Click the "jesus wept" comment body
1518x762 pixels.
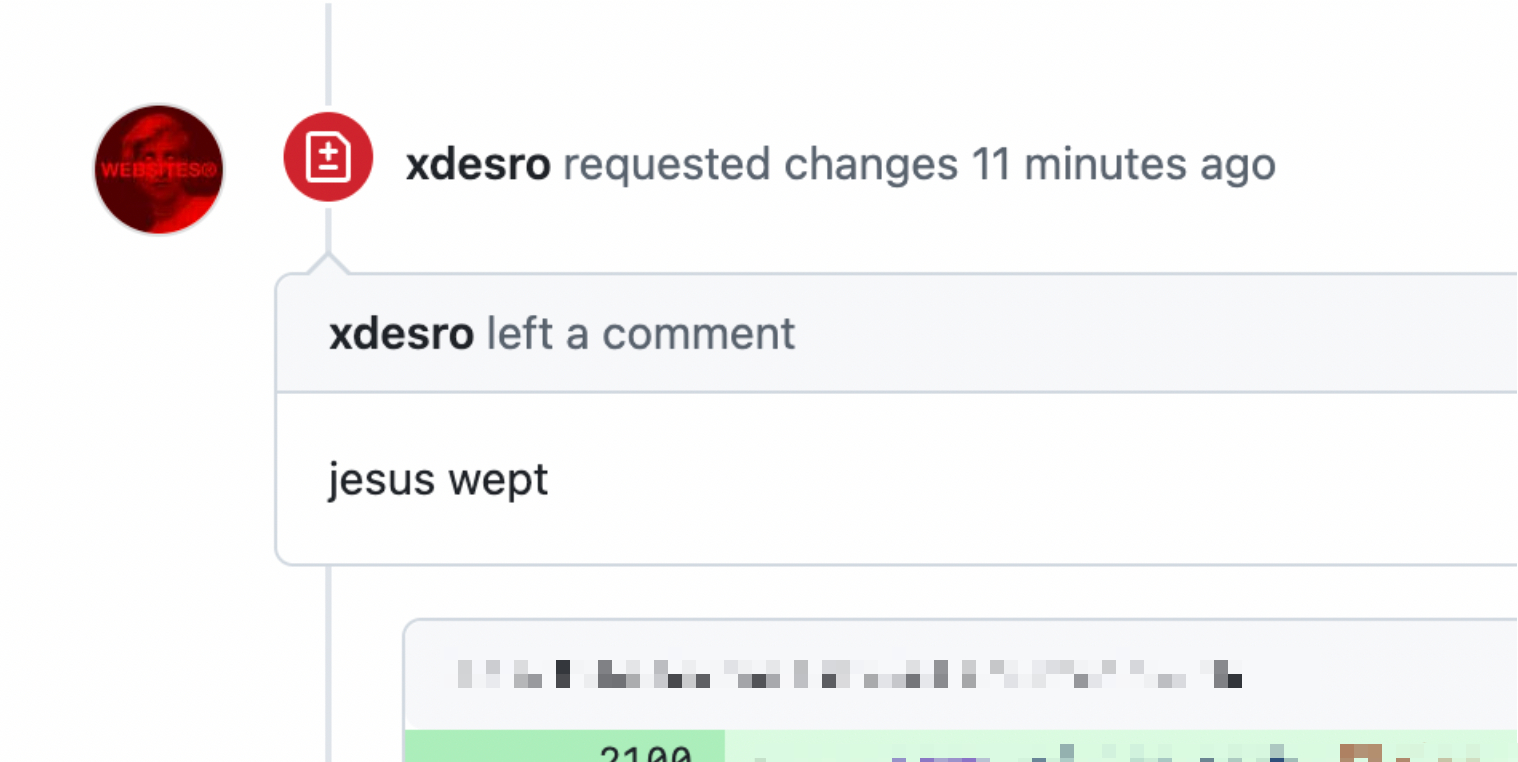tap(438, 480)
